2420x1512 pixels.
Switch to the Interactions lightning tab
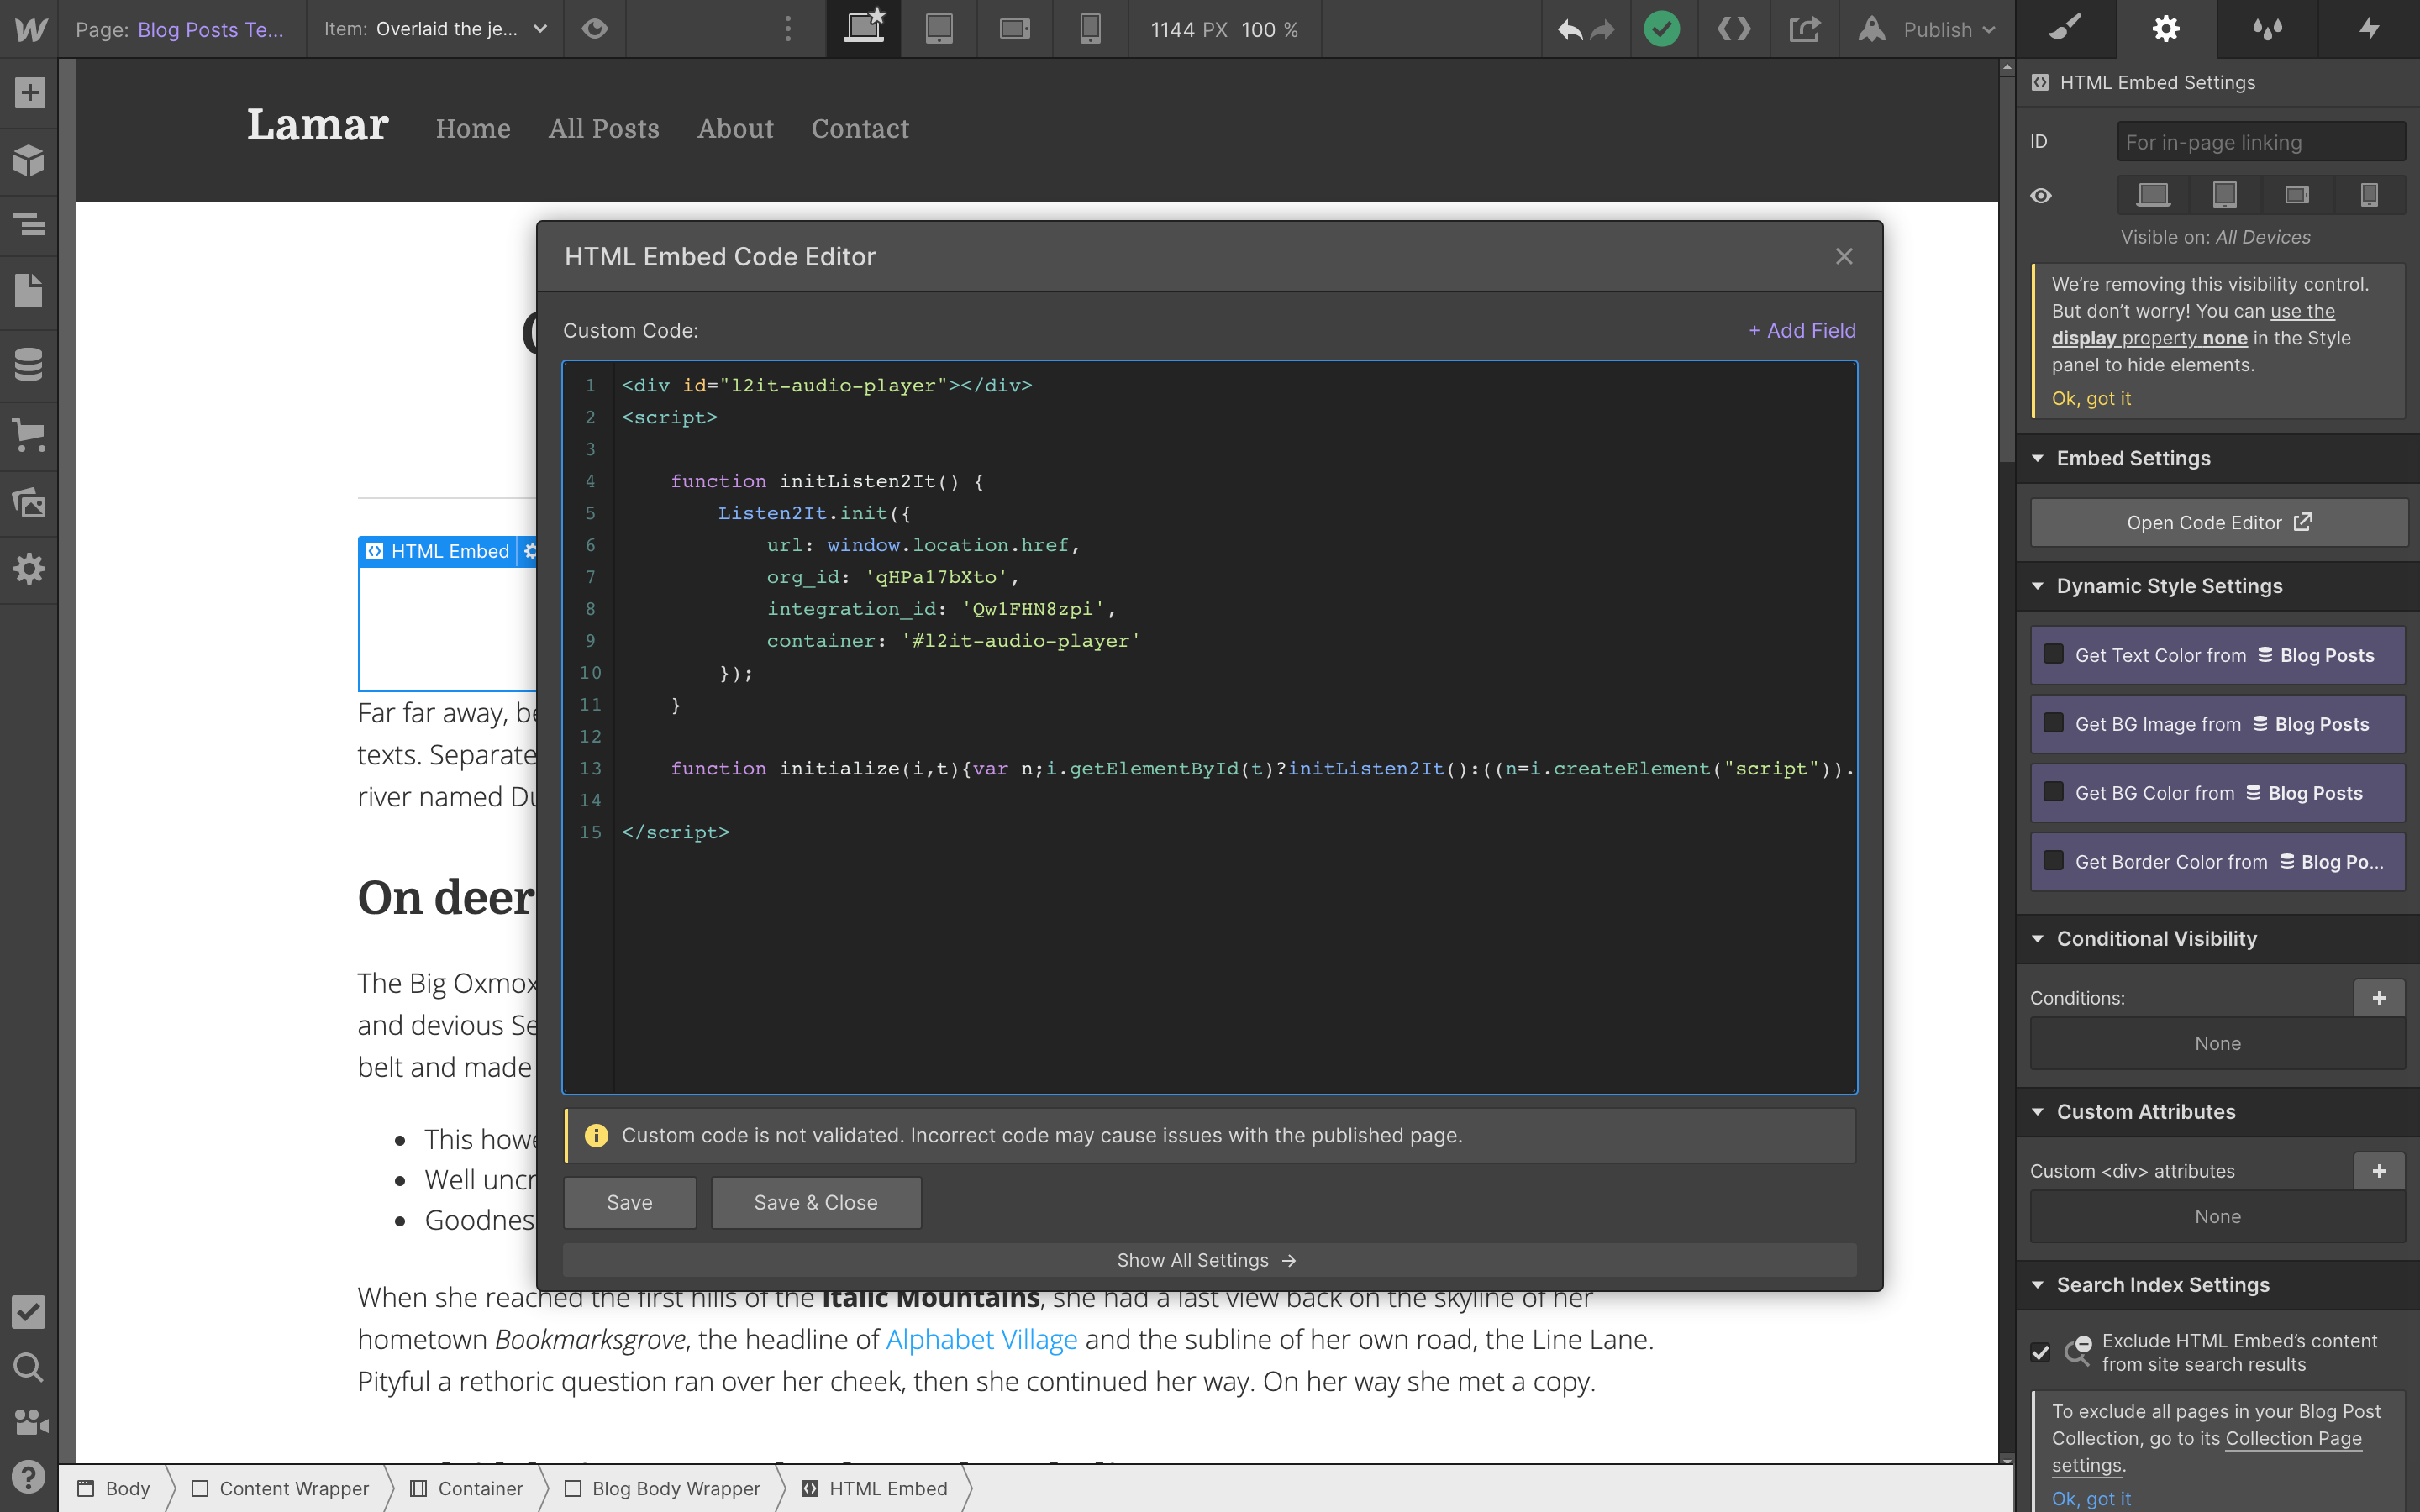point(2369,29)
